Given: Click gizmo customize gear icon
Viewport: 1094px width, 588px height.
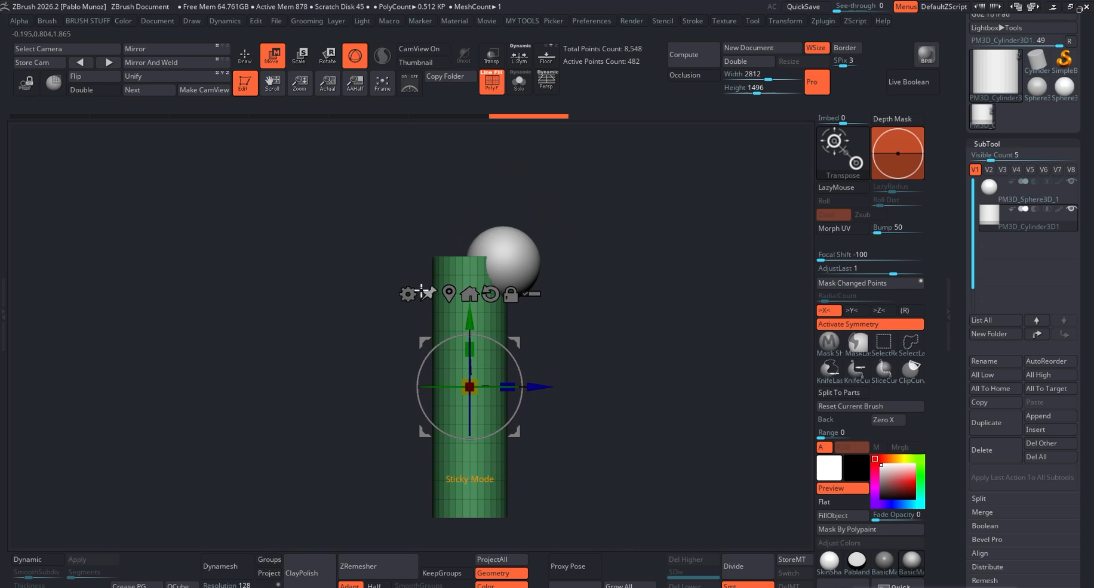Looking at the screenshot, I should click(x=407, y=294).
